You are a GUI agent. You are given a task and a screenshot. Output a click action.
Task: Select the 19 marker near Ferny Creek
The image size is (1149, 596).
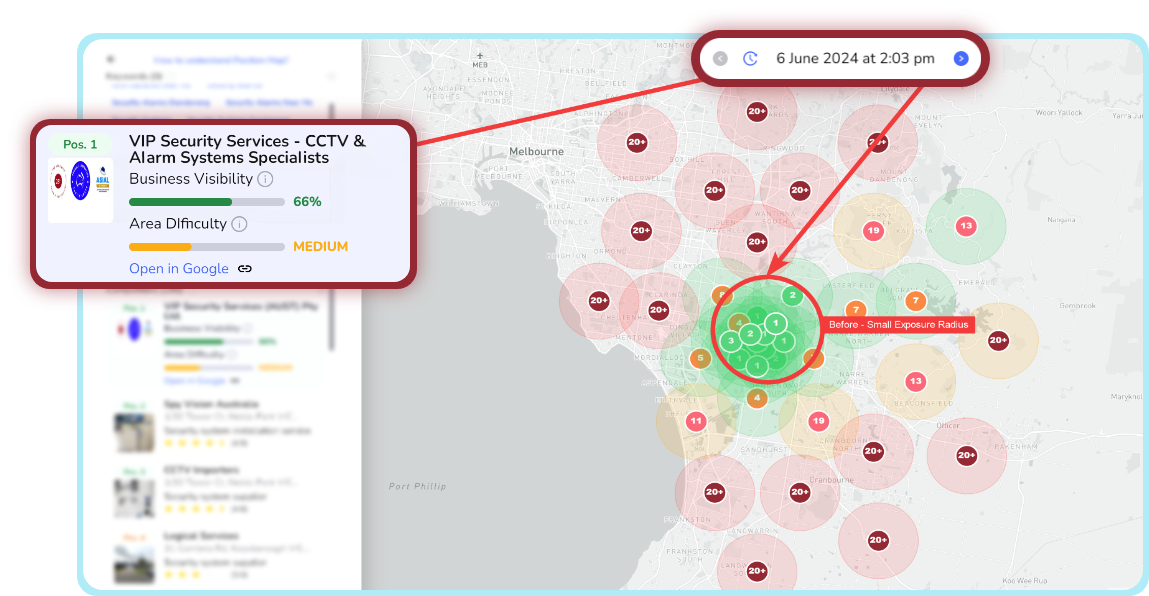click(873, 231)
